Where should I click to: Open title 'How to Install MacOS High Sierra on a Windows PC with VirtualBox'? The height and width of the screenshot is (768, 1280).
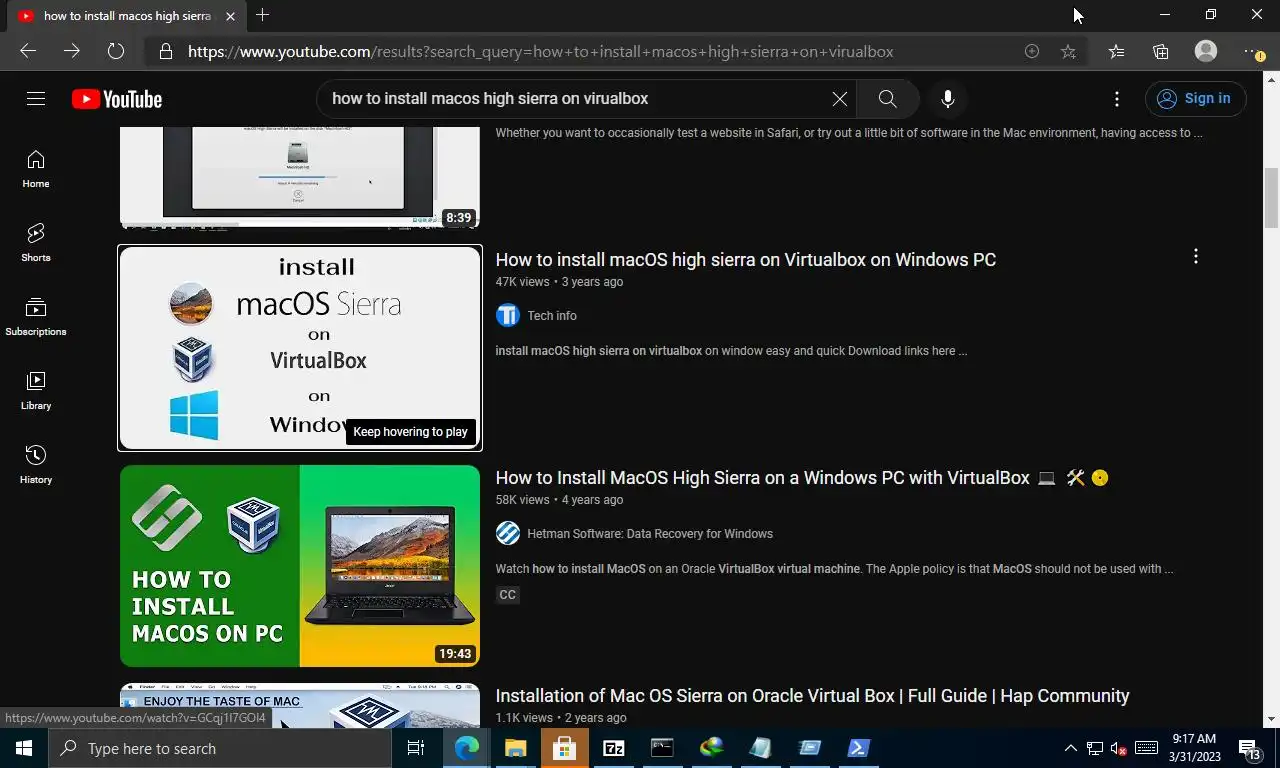click(763, 478)
